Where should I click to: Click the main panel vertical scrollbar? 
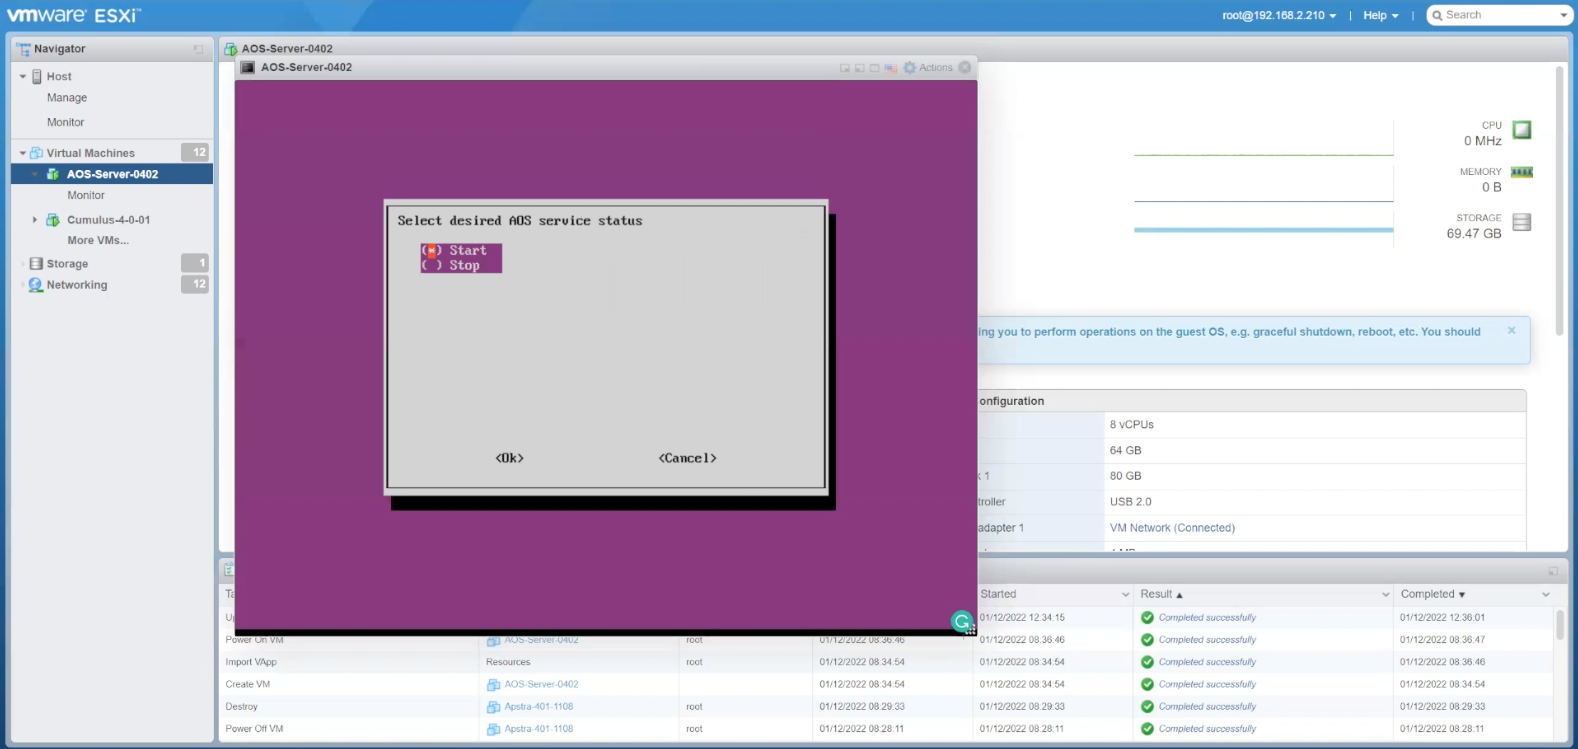(1559, 200)
